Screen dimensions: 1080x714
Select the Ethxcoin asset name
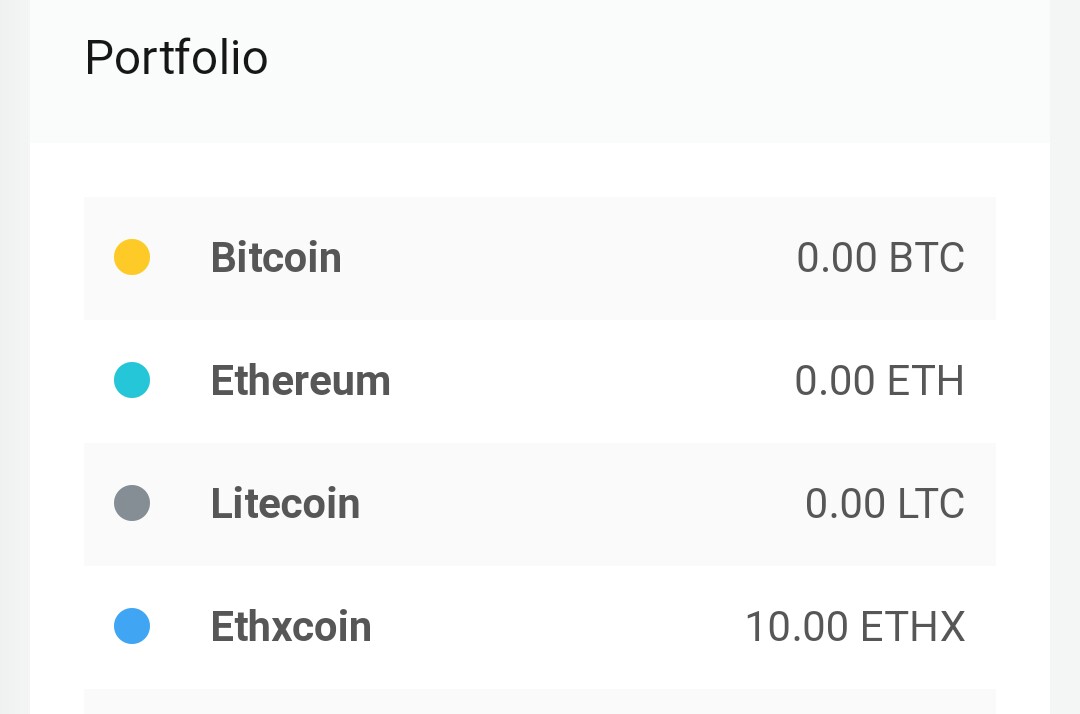(291, 626)
